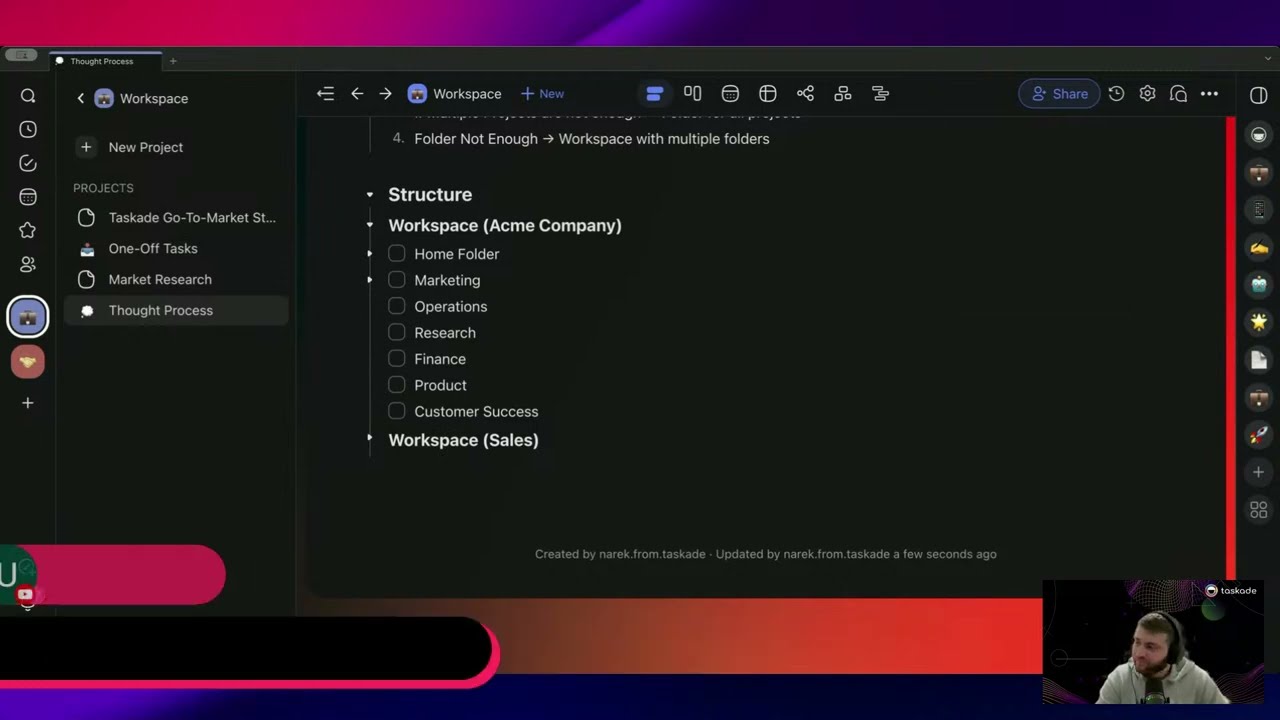Expand the Home Folder item arrow
1280x720 pixels.
[x=369, y=254]
